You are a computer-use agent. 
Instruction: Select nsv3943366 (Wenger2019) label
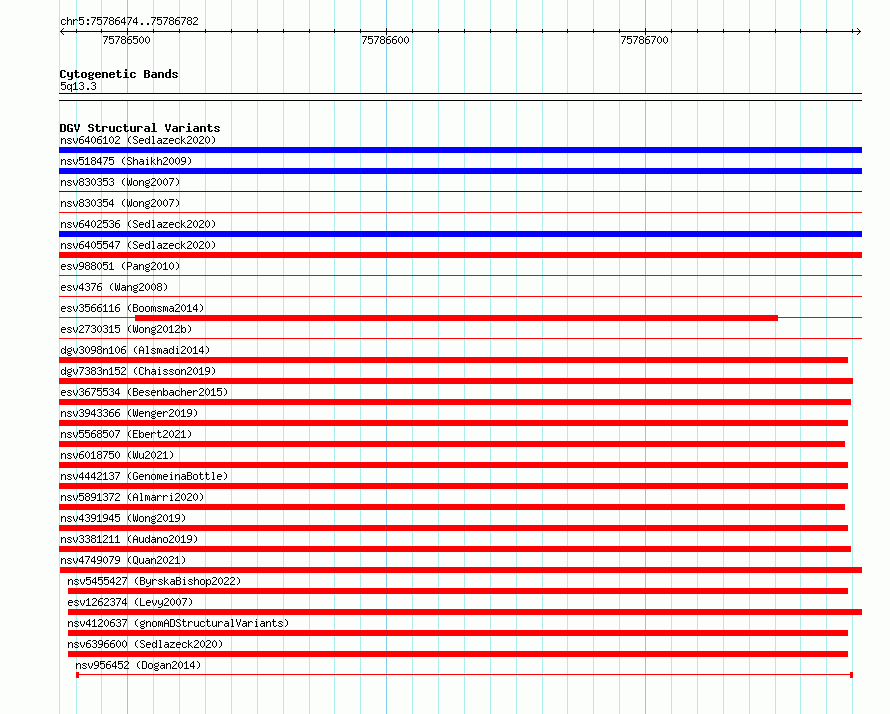[129, 413]
